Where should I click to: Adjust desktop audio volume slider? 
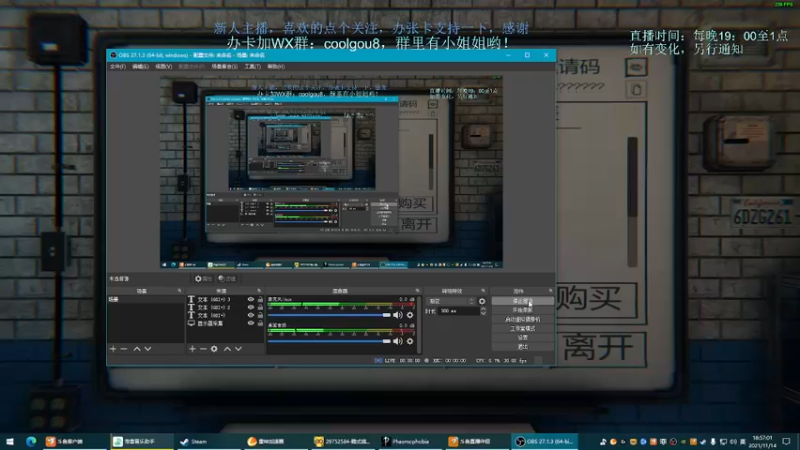(x=329, y=341)
